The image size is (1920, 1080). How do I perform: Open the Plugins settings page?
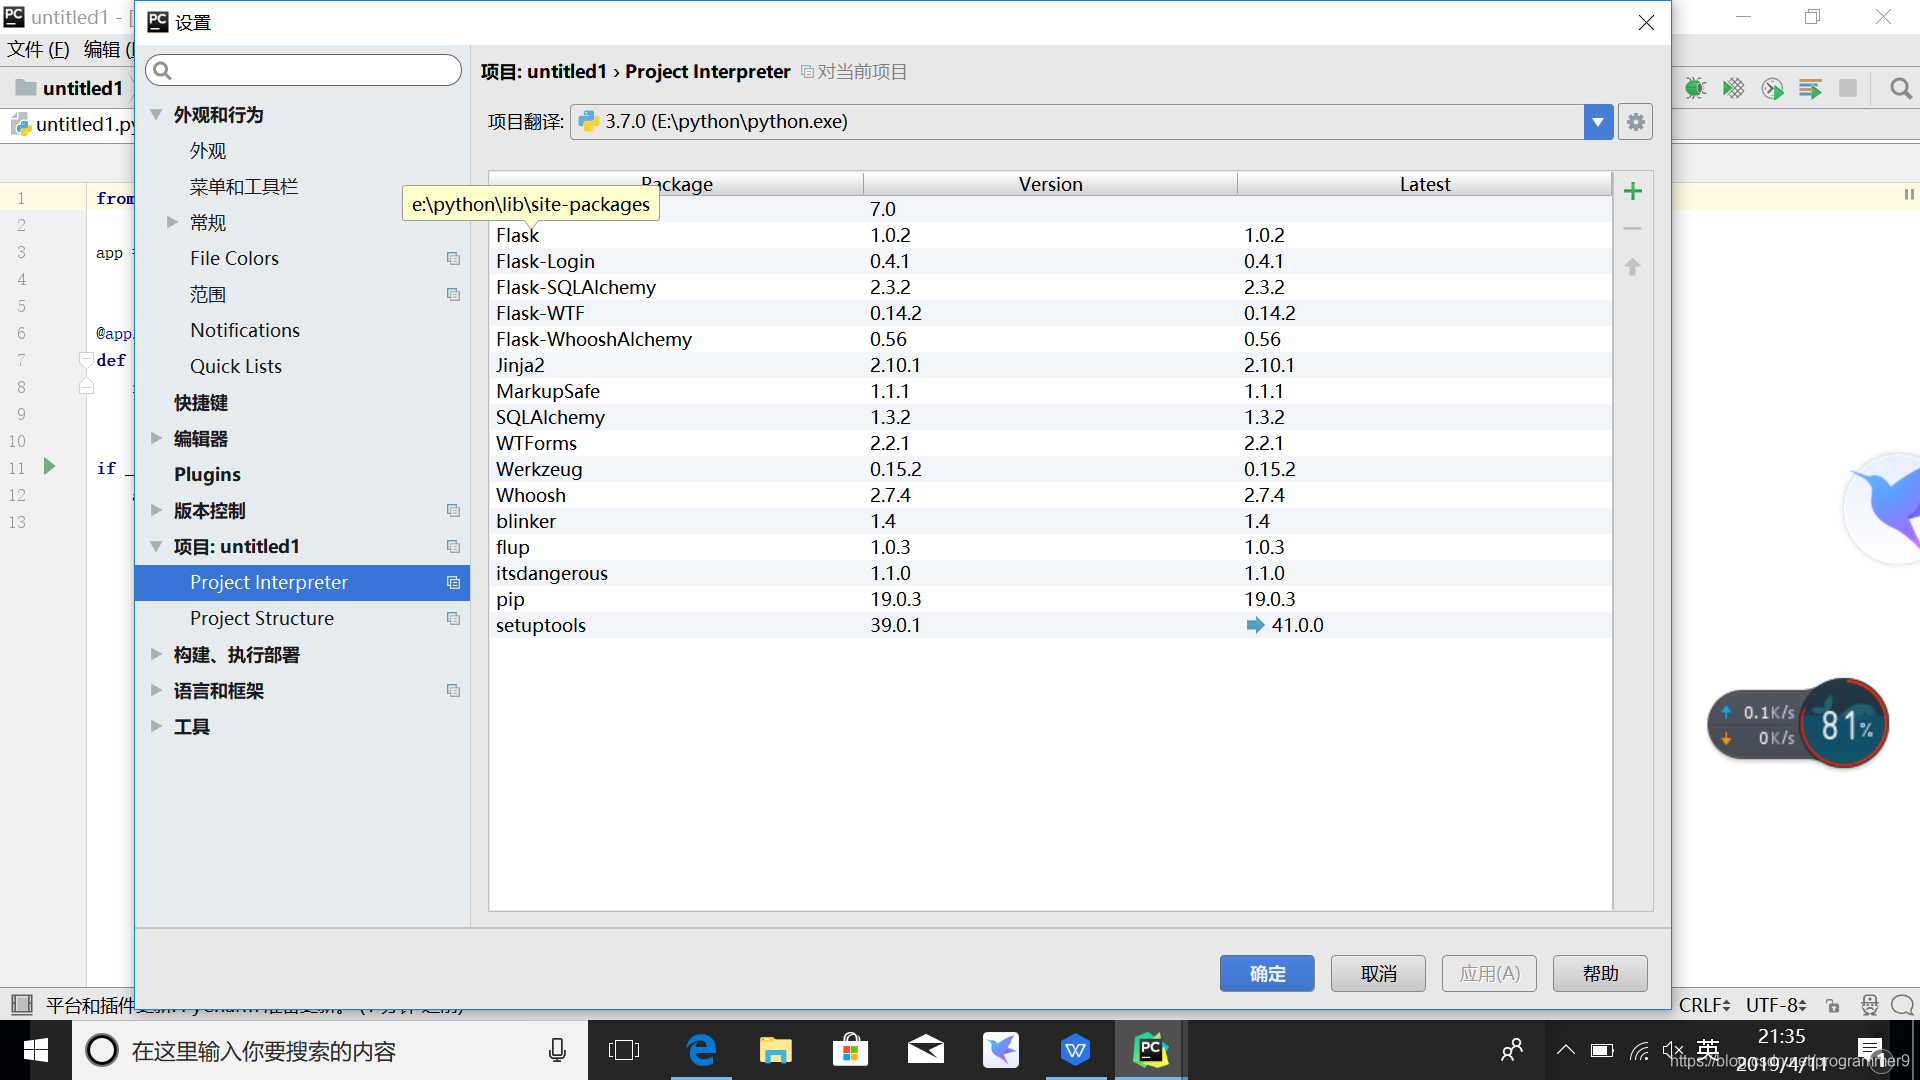[207, 474]
